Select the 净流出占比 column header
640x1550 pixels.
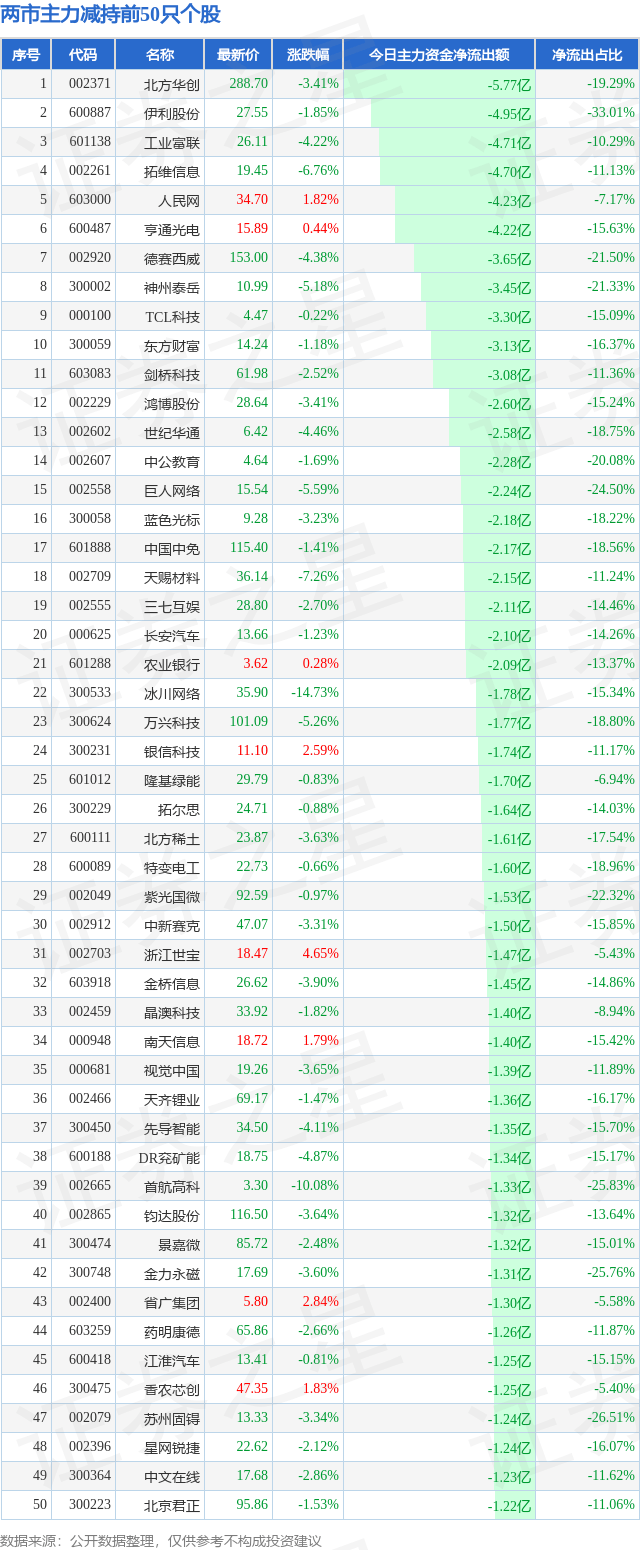586,55
